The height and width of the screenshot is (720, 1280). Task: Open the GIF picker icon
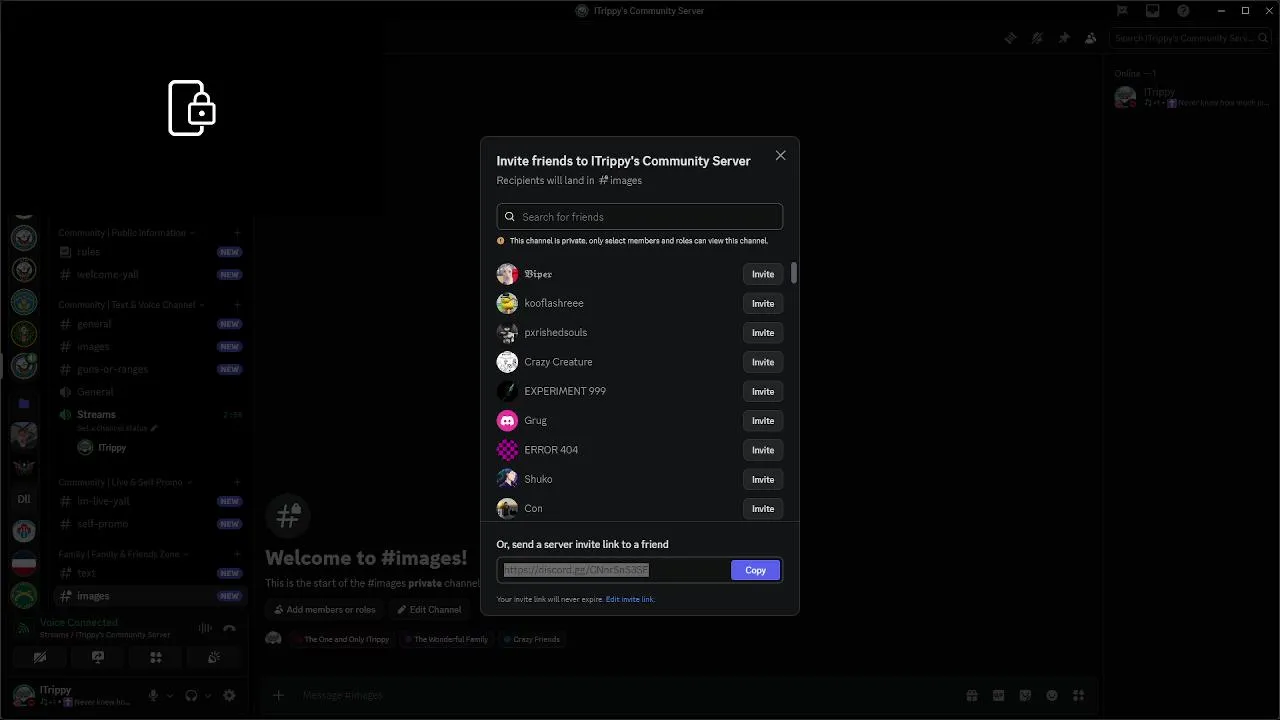coord(998,695)
